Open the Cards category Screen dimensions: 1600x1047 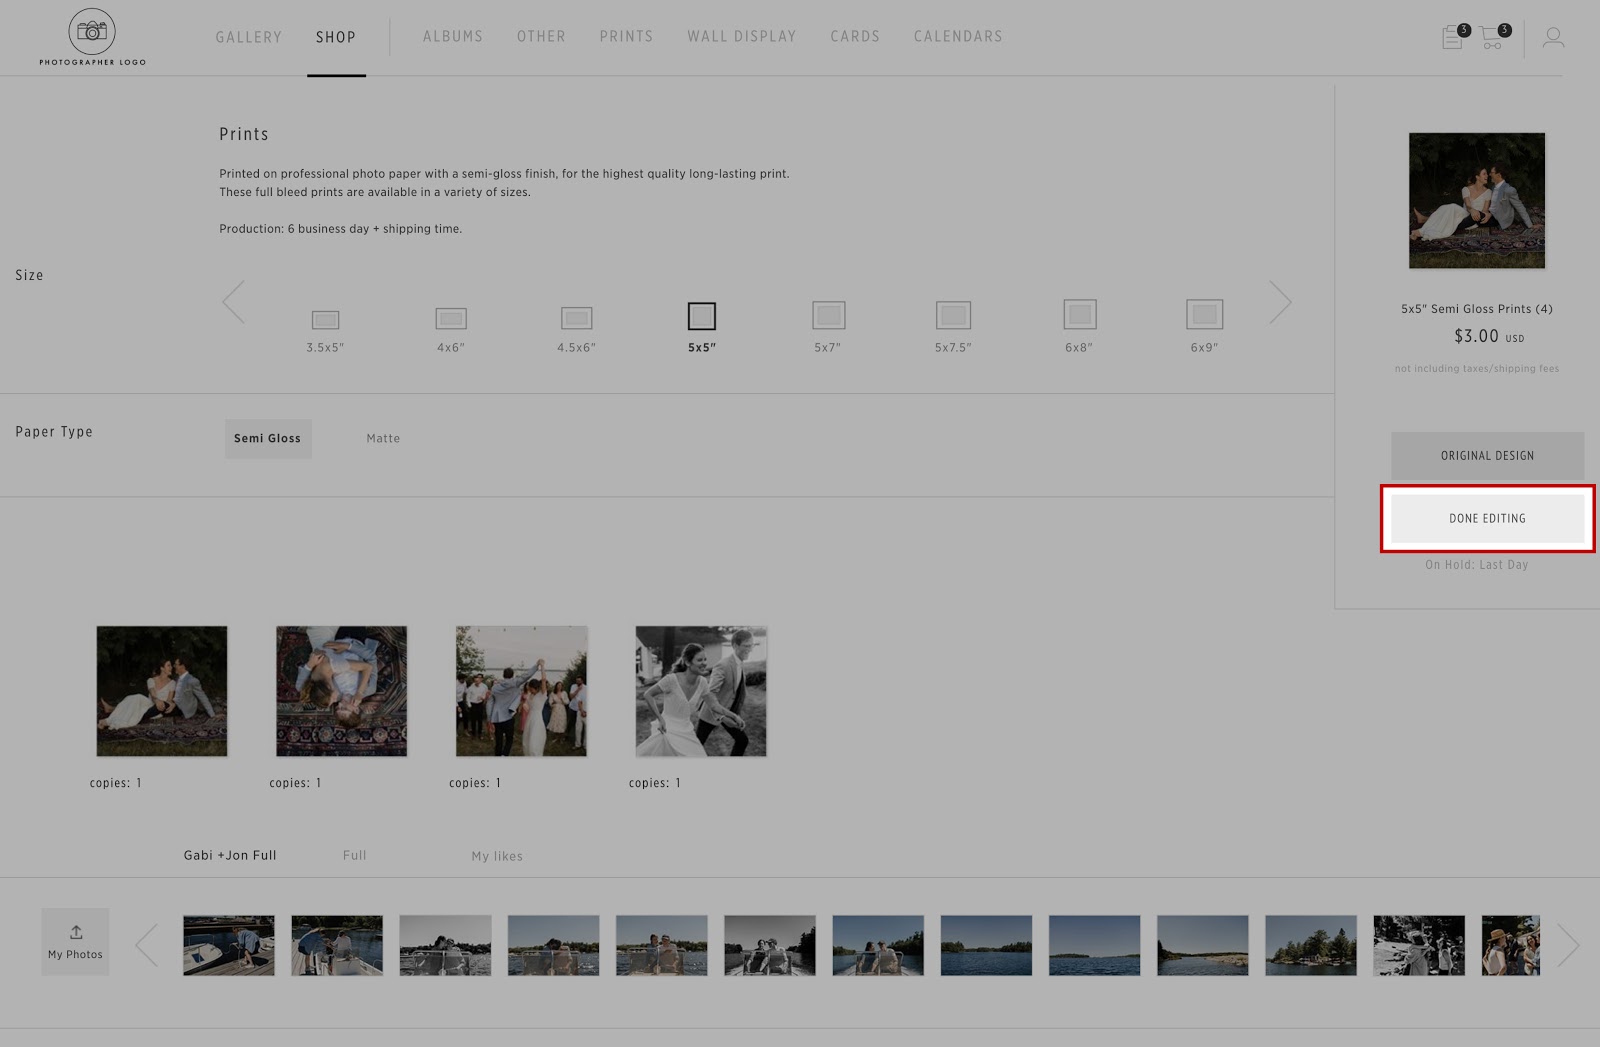pos(855,36)
